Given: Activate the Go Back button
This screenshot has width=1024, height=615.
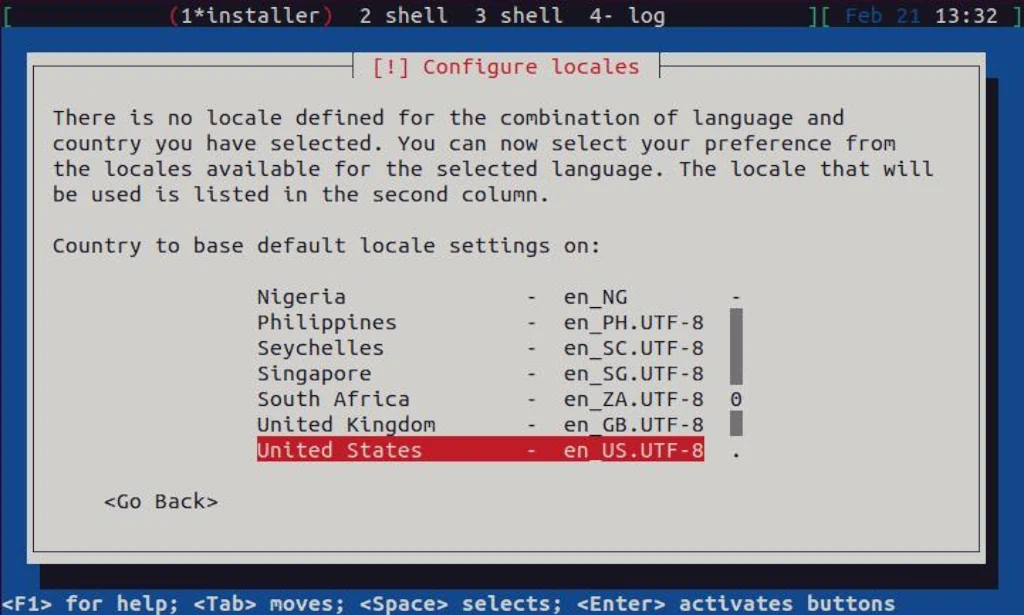Looking at the screenshot, I should (x=162, y=501).
